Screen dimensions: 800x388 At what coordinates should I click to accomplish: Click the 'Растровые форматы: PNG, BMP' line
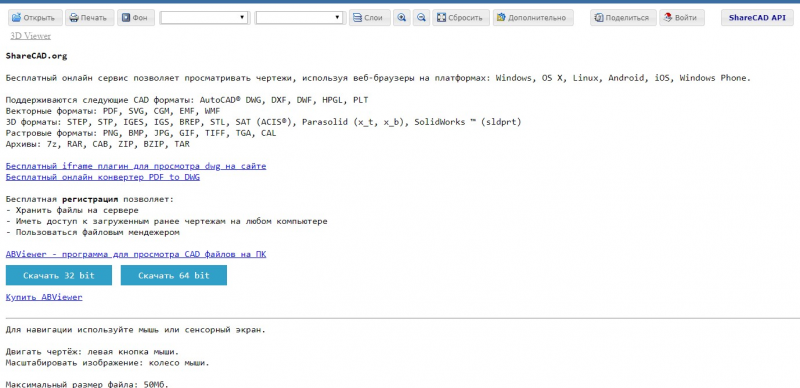pyautogui.click(x=141, y=133)
